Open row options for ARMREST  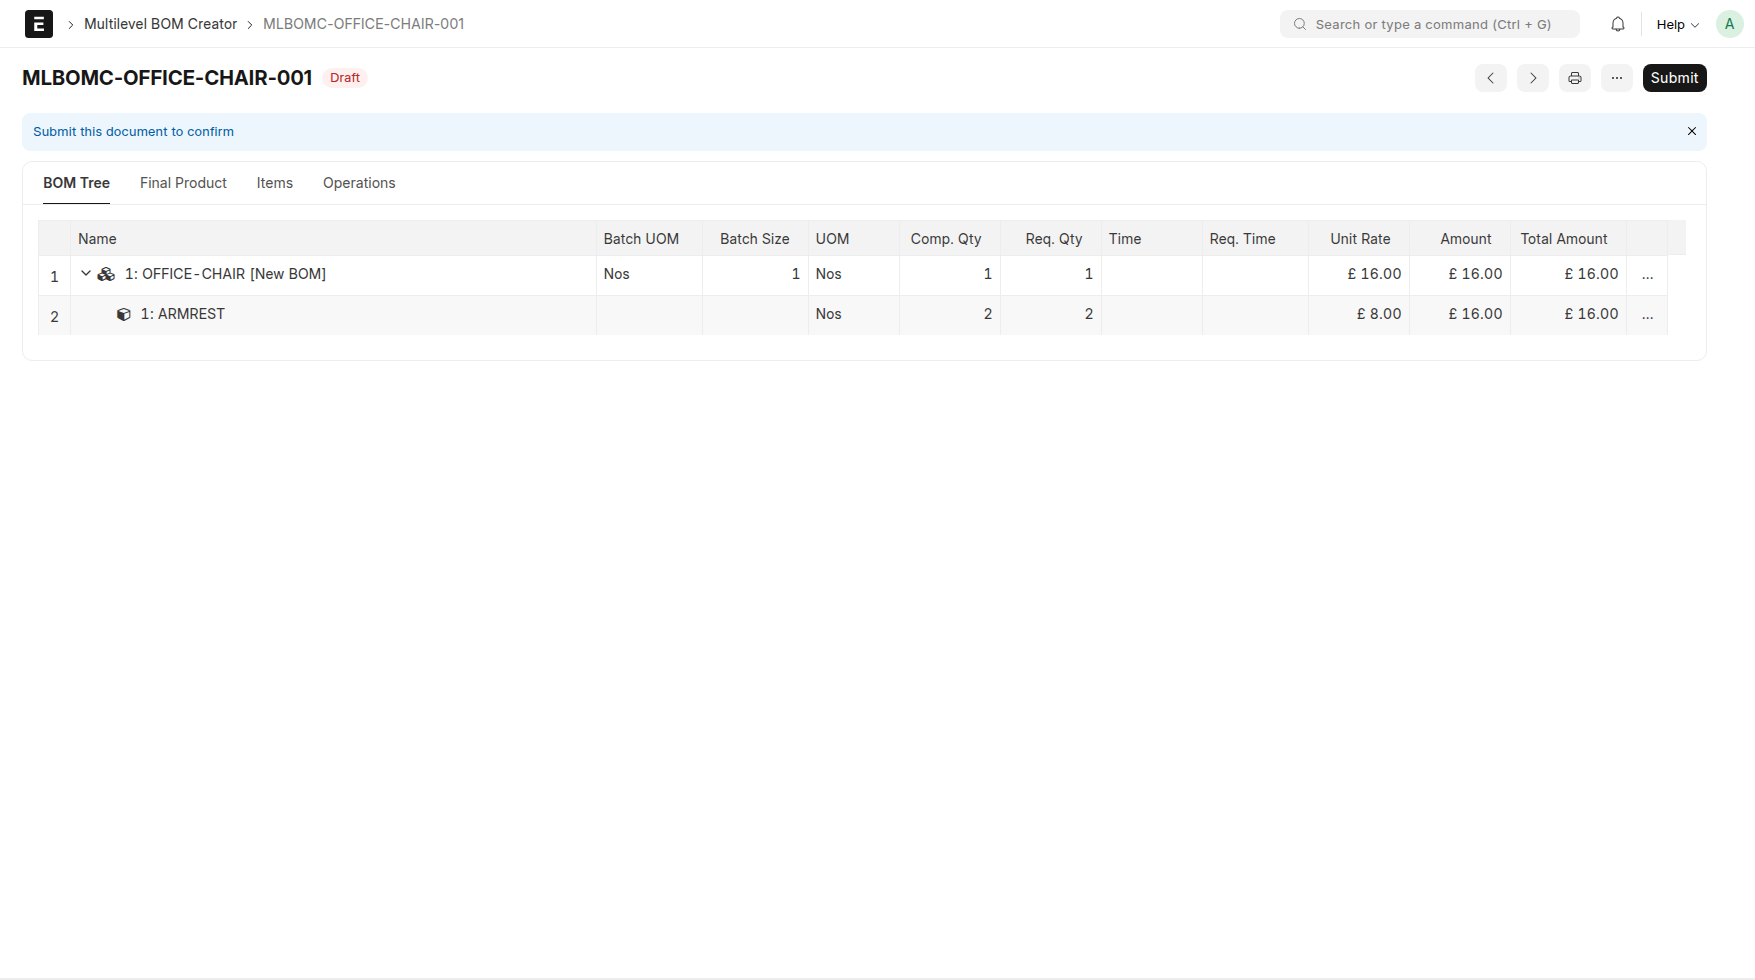click(1647, 315)
